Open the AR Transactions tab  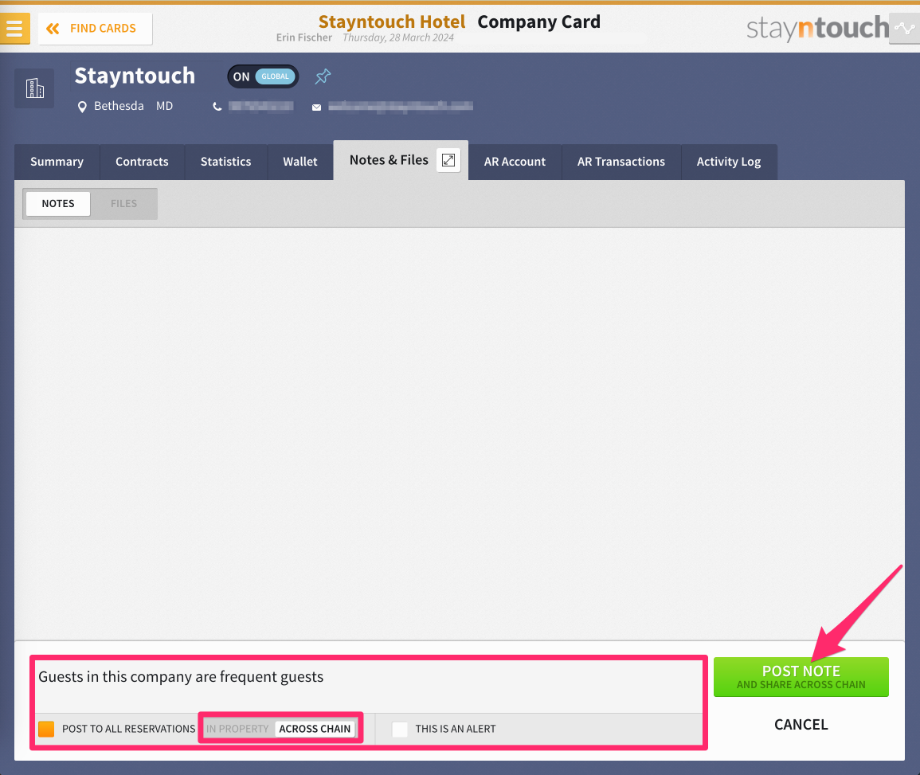tap(621, 162)
